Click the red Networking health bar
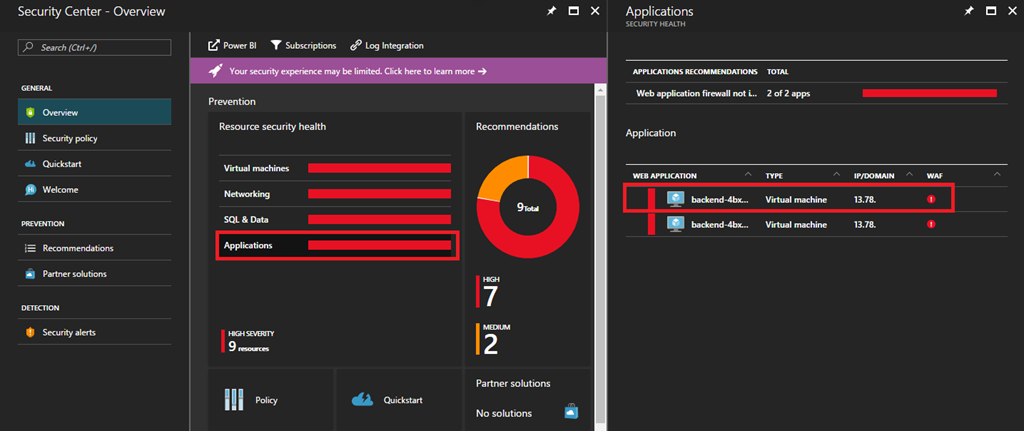The image size is (1024, 431). pos(379,194)
